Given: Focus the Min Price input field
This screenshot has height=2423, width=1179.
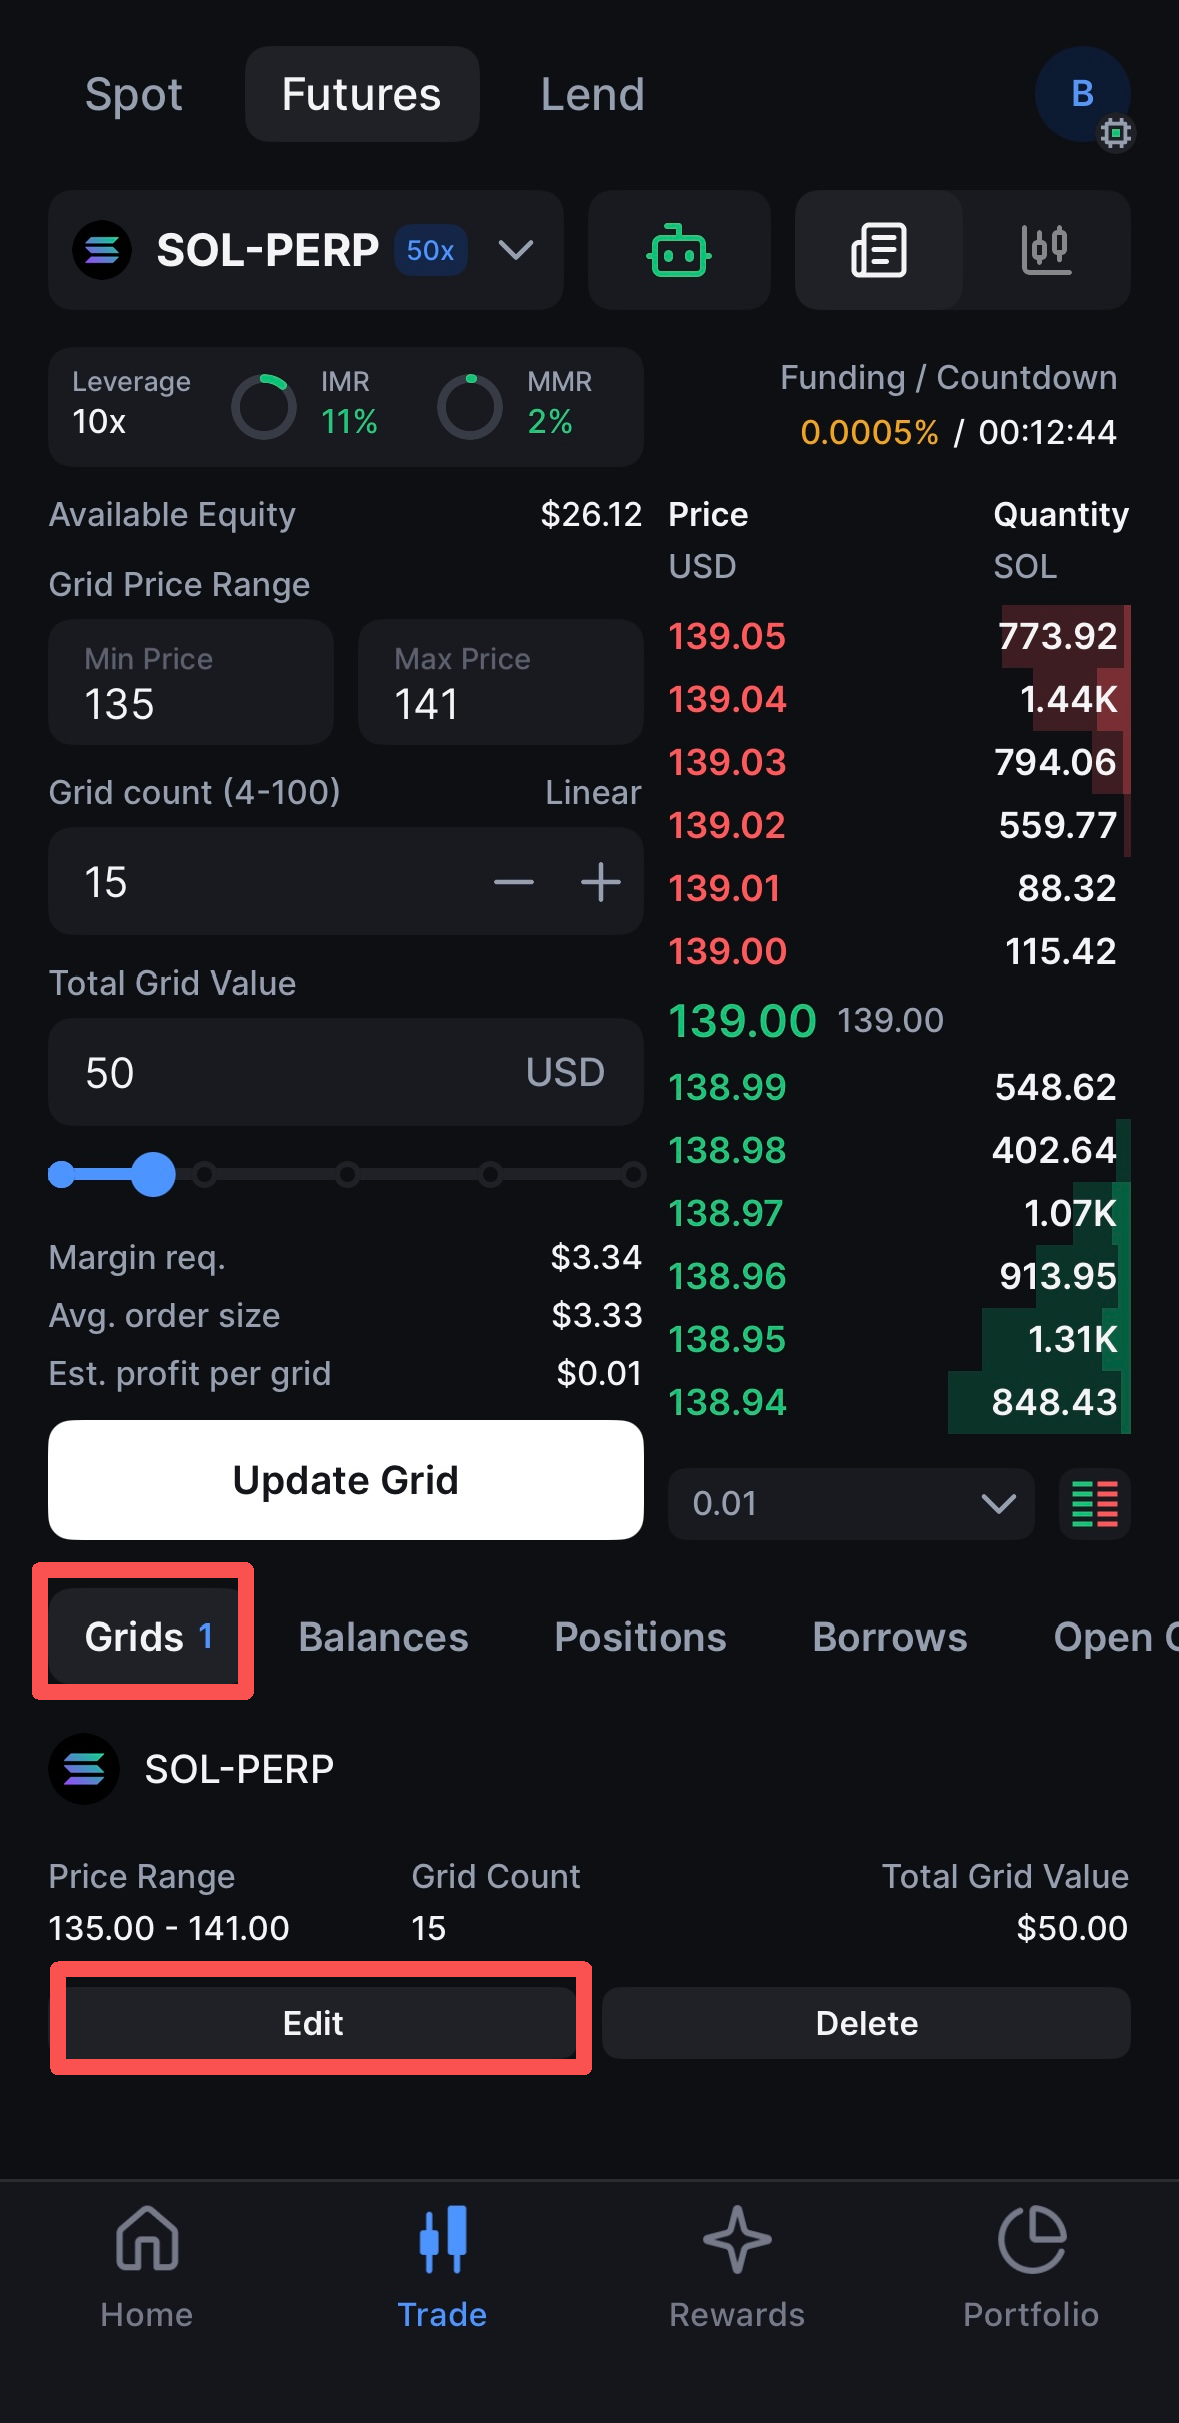Looking at the screenshot, I should (191, 683).
